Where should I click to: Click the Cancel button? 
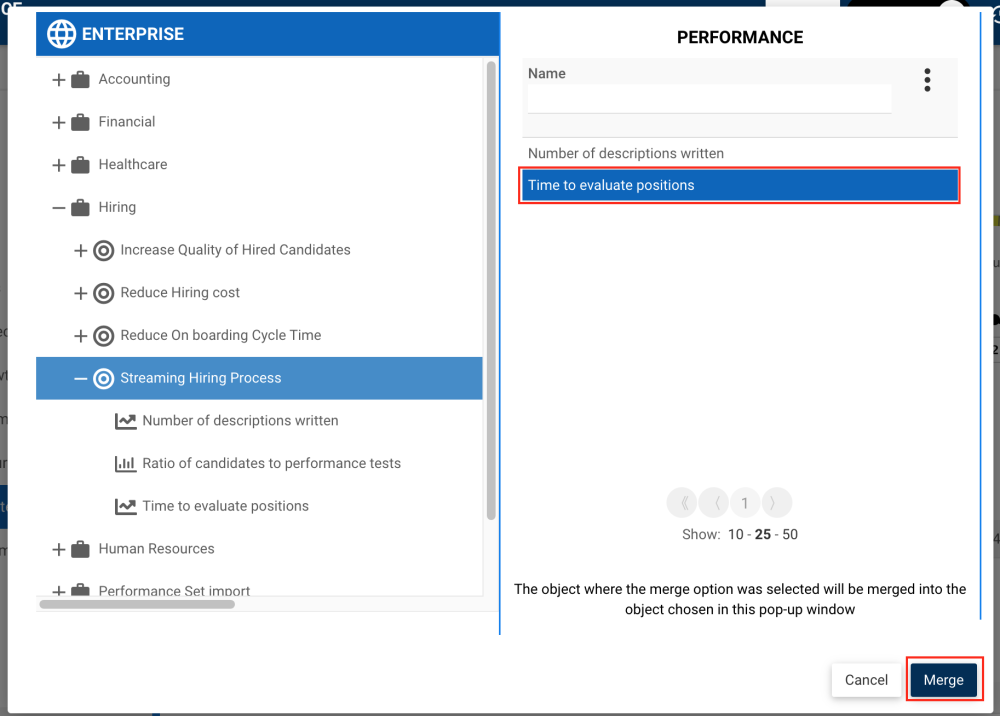coord(866,679)
